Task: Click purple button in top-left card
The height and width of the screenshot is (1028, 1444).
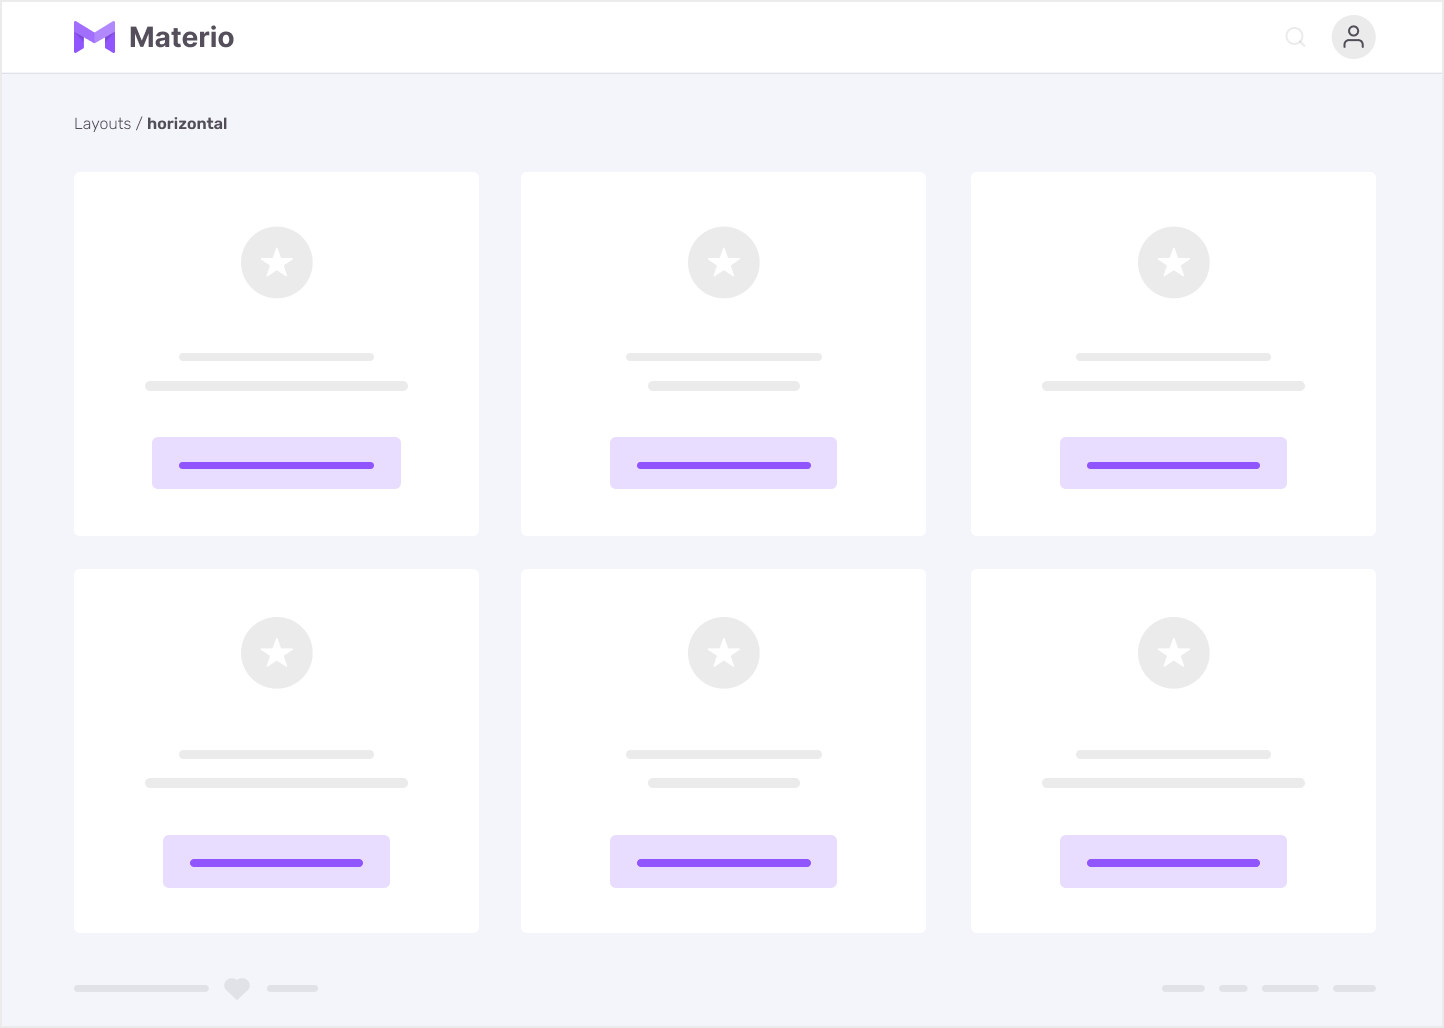Action: coord(276,463)
